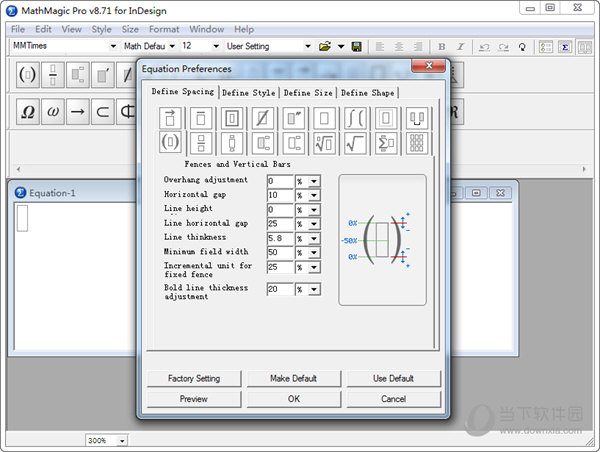Click the open folder icon in toolbar
Viewport: 600px width, 452px height.
click(325, 47)
